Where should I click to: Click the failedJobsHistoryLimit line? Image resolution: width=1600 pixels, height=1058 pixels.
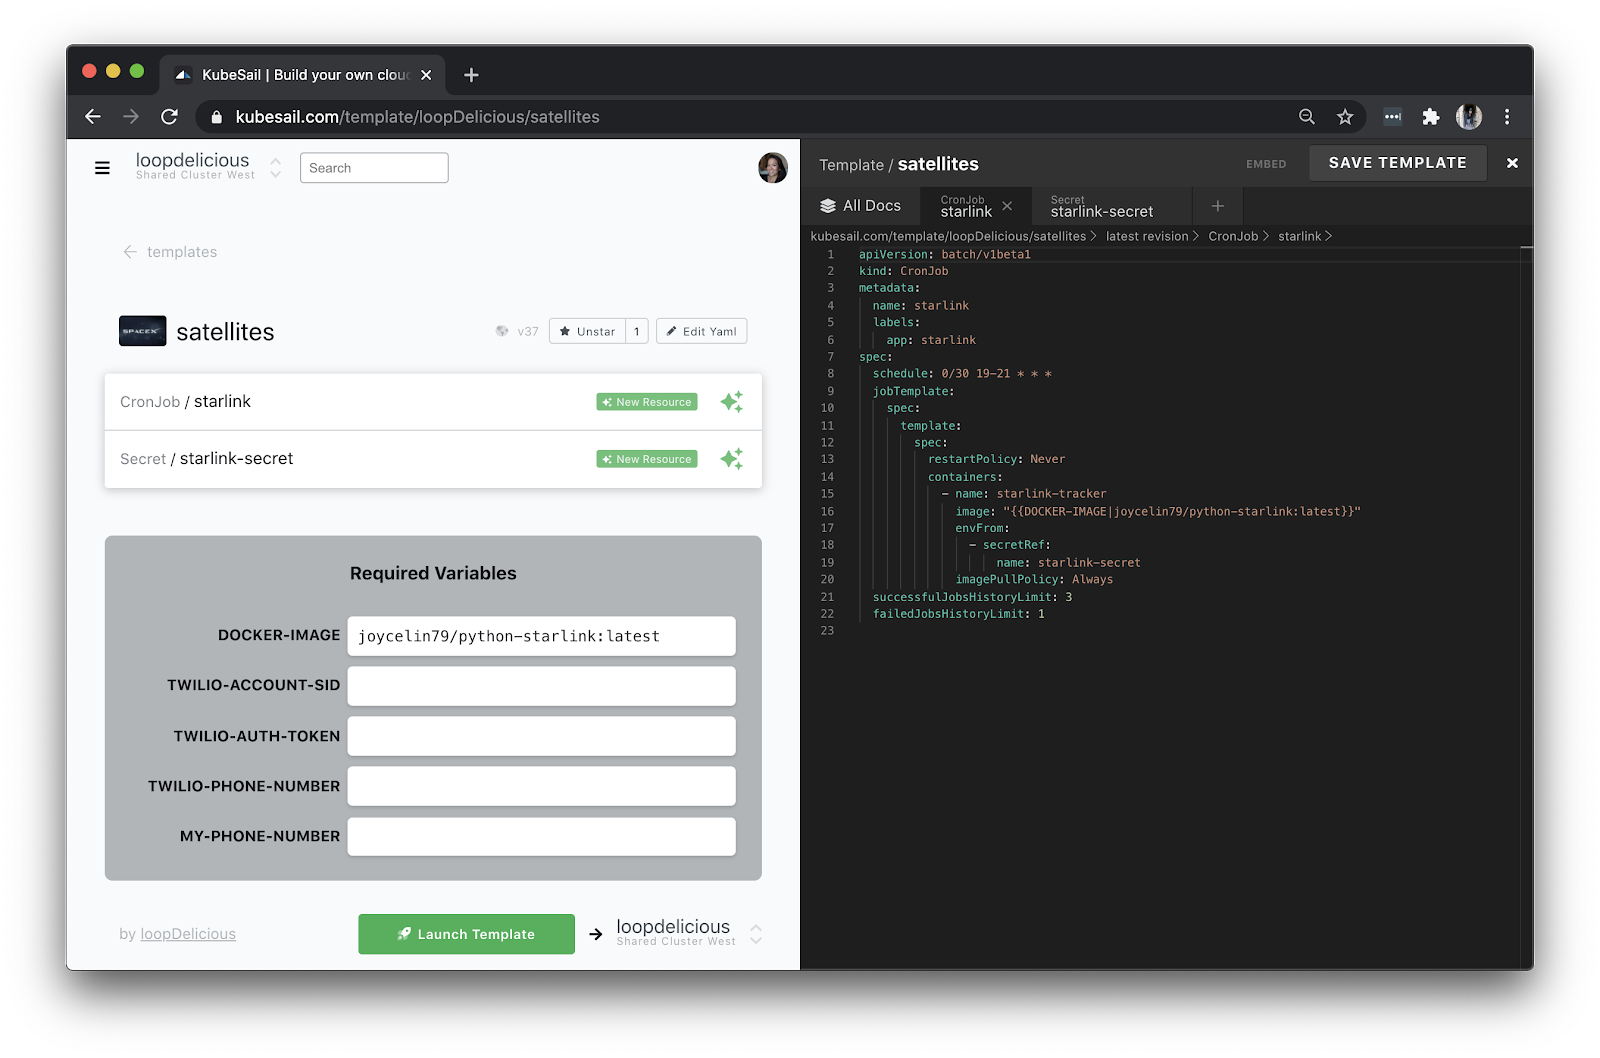(958, 614)
